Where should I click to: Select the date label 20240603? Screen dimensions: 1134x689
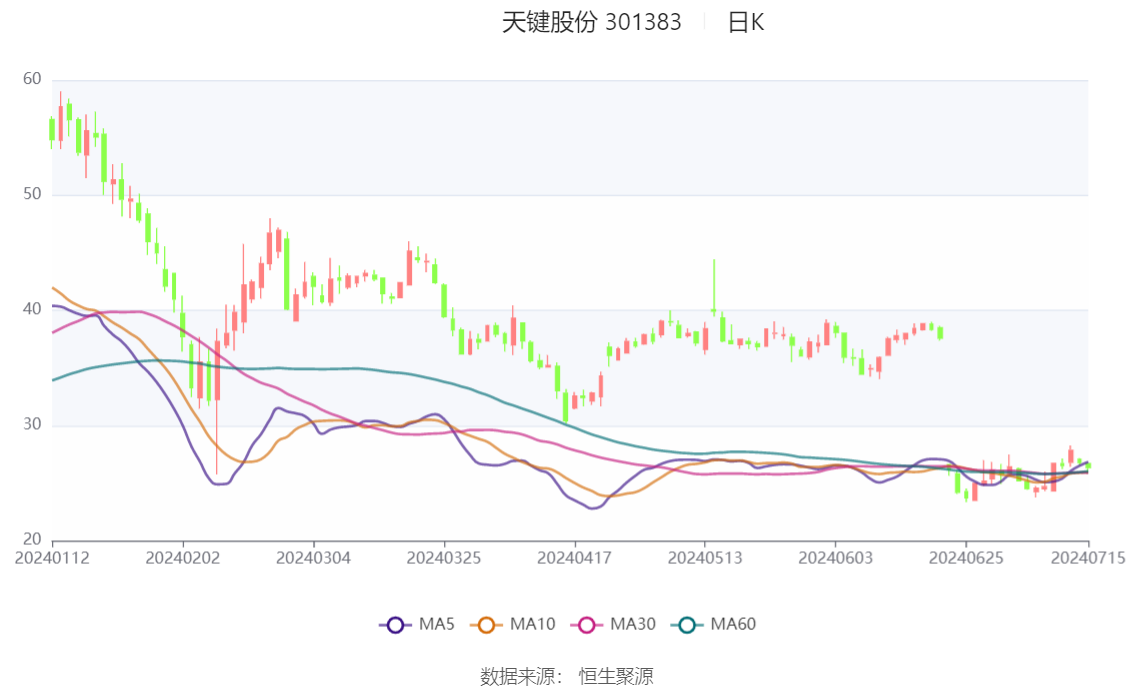tap(835, 558)
